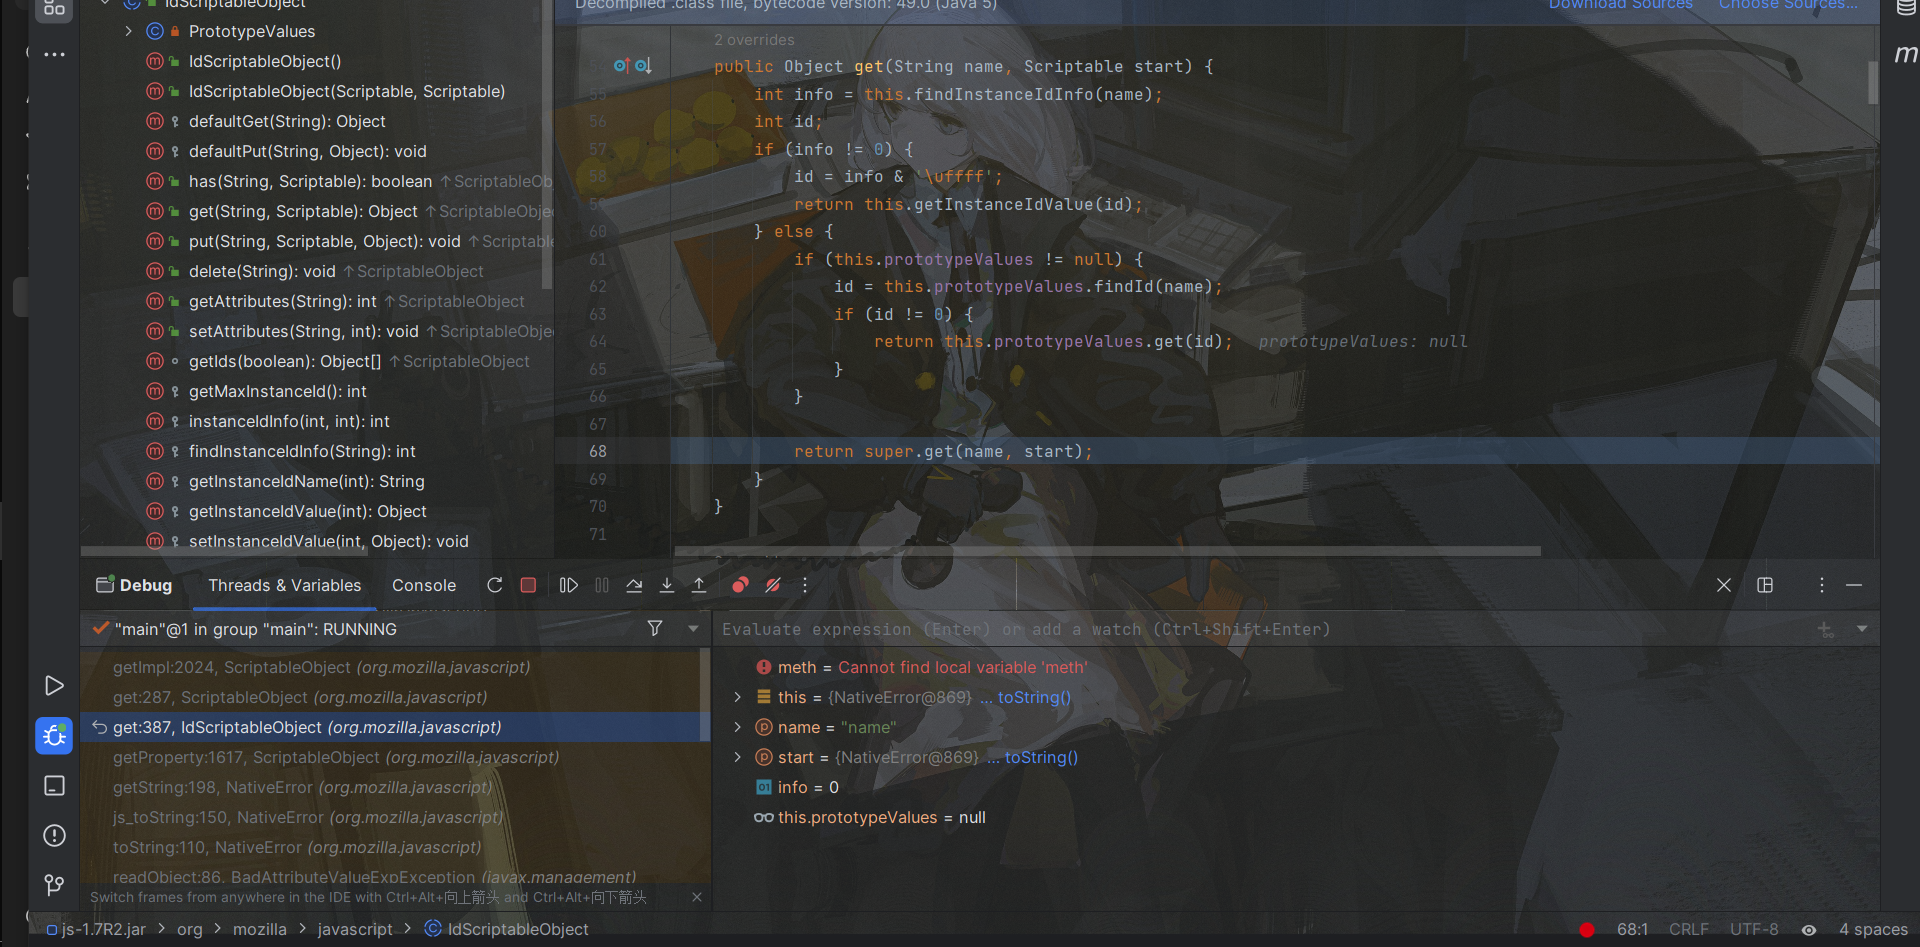
Task: Click toString() link on 'start' variable
Action: (1041, 757)
